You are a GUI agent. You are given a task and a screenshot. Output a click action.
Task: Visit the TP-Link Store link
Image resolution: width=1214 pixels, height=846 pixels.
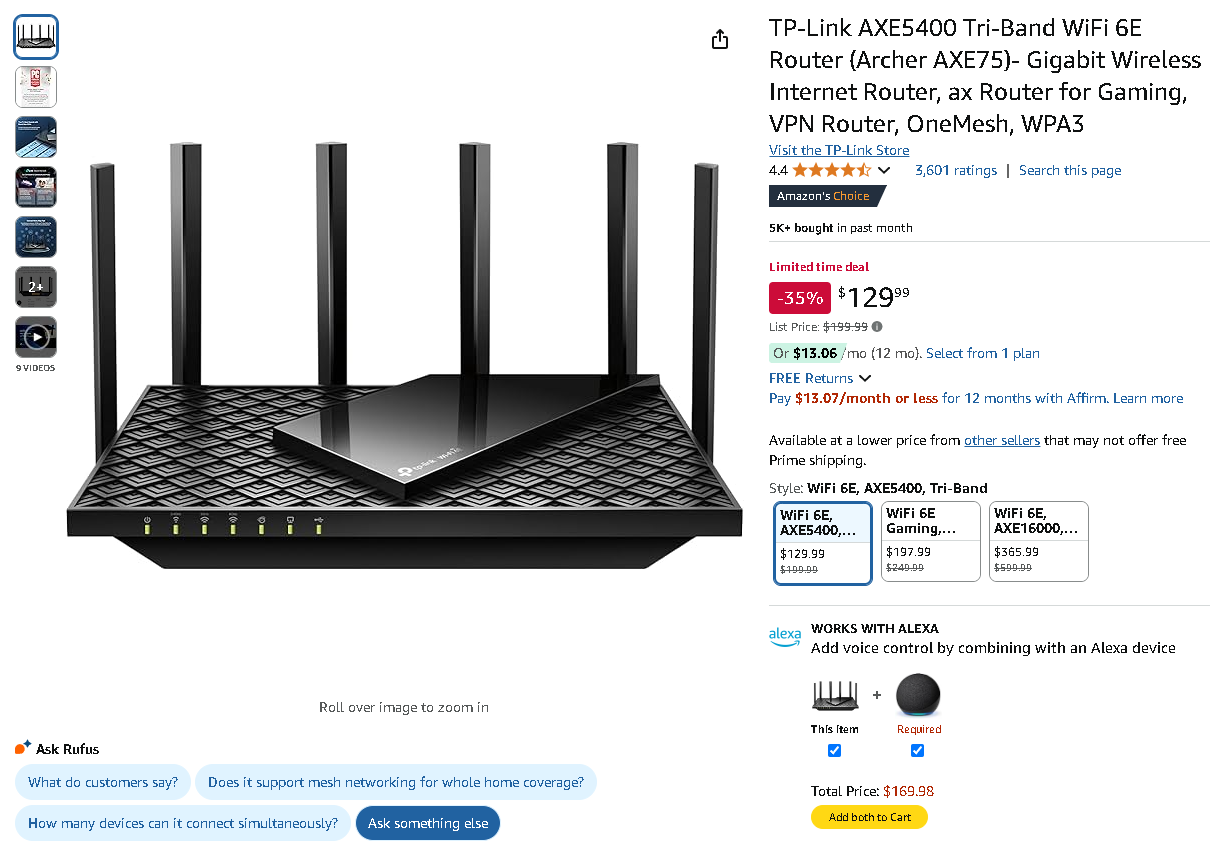coord(838,150)
